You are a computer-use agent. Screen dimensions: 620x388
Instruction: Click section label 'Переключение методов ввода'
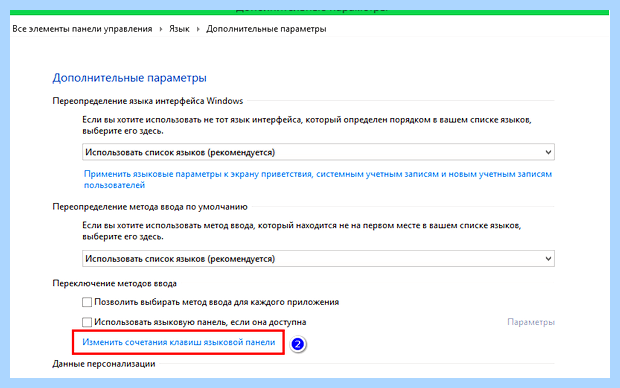click(x=115, y=284)
